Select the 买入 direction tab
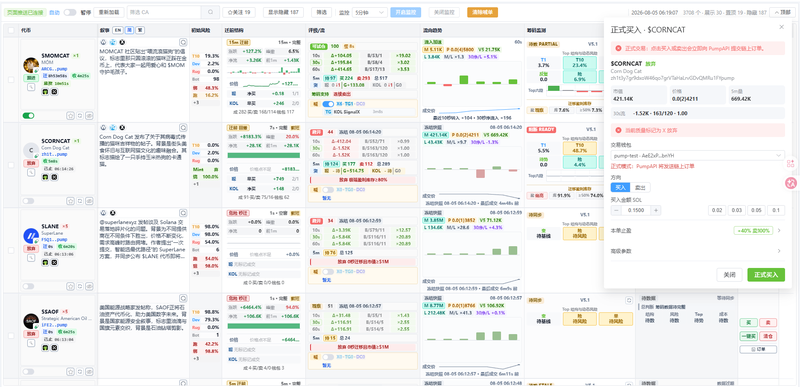 pyautogui.click(x=620, y=188)
